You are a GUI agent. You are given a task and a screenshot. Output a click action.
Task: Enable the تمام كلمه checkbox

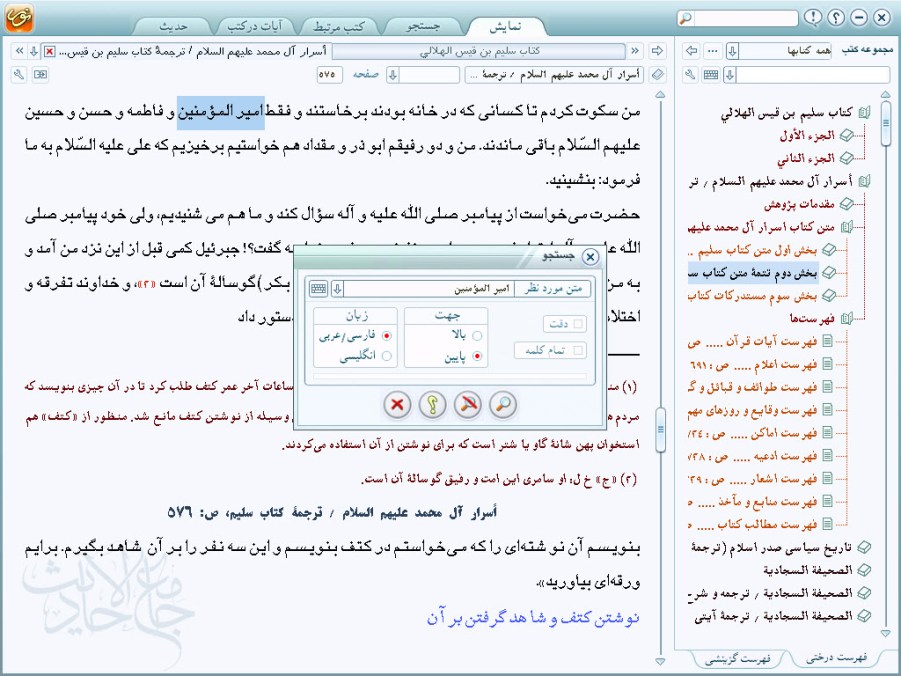(x=578, y=350)
